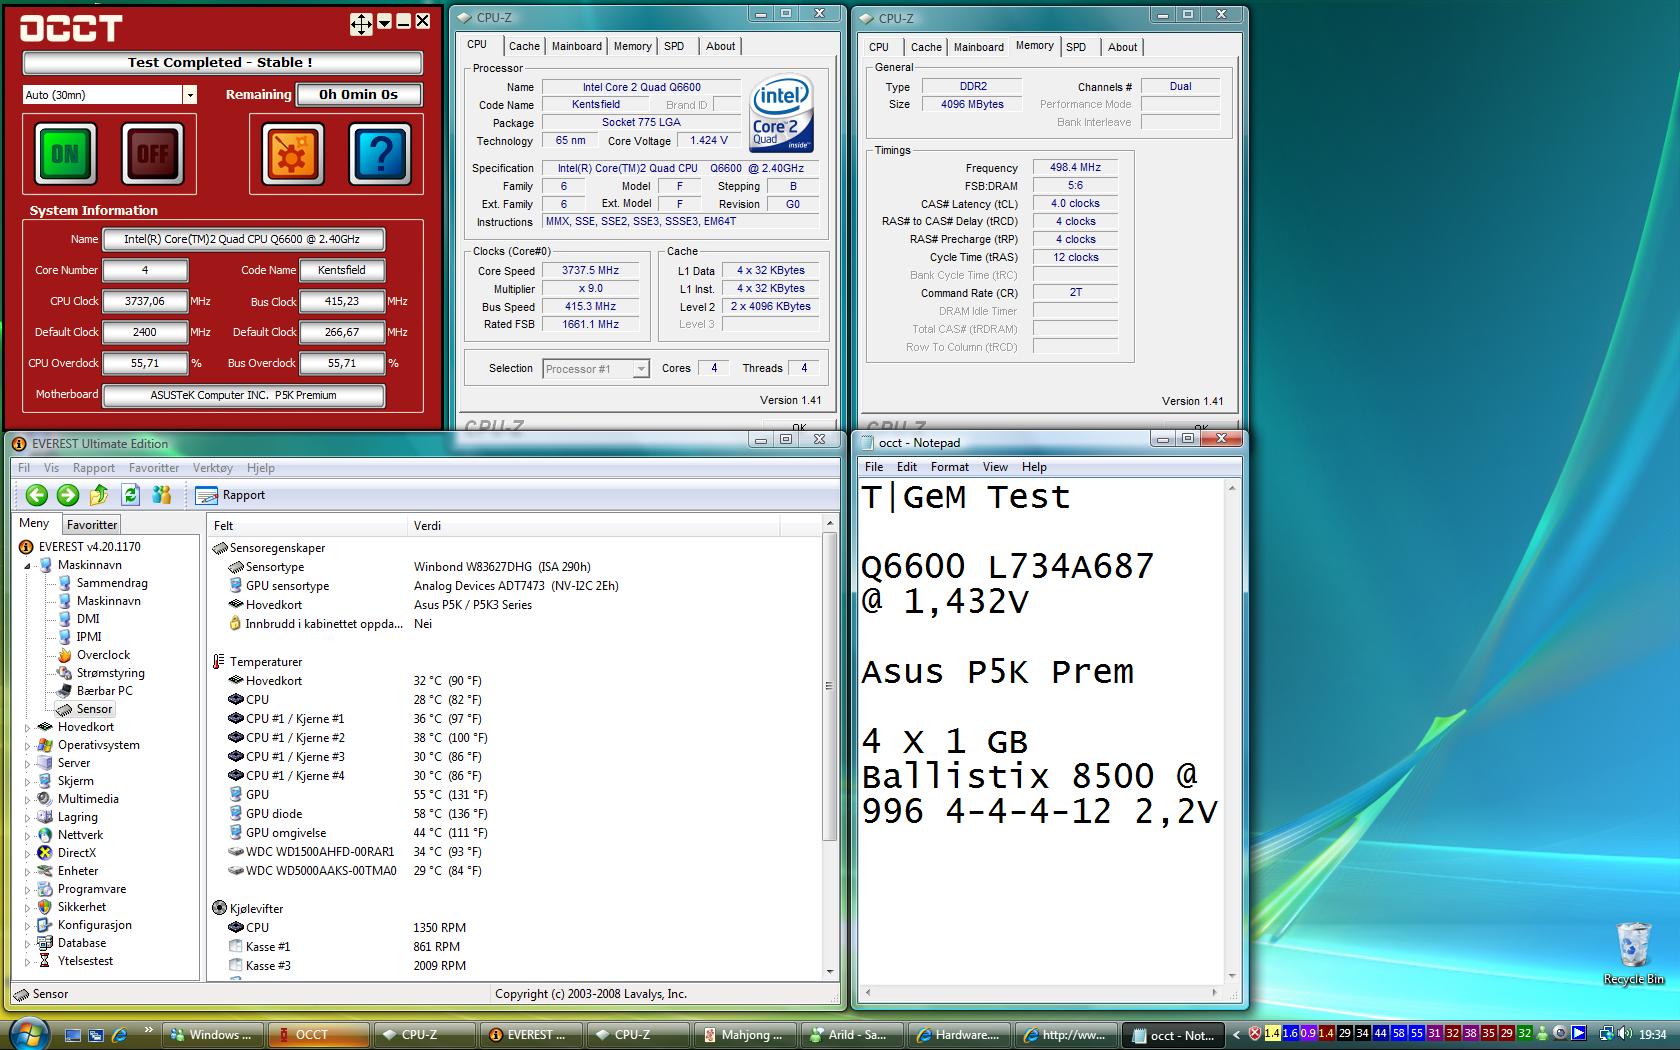
Task: Click CPU Clock 3737,06 field in OCCT
Action: [x=145, y=301]
